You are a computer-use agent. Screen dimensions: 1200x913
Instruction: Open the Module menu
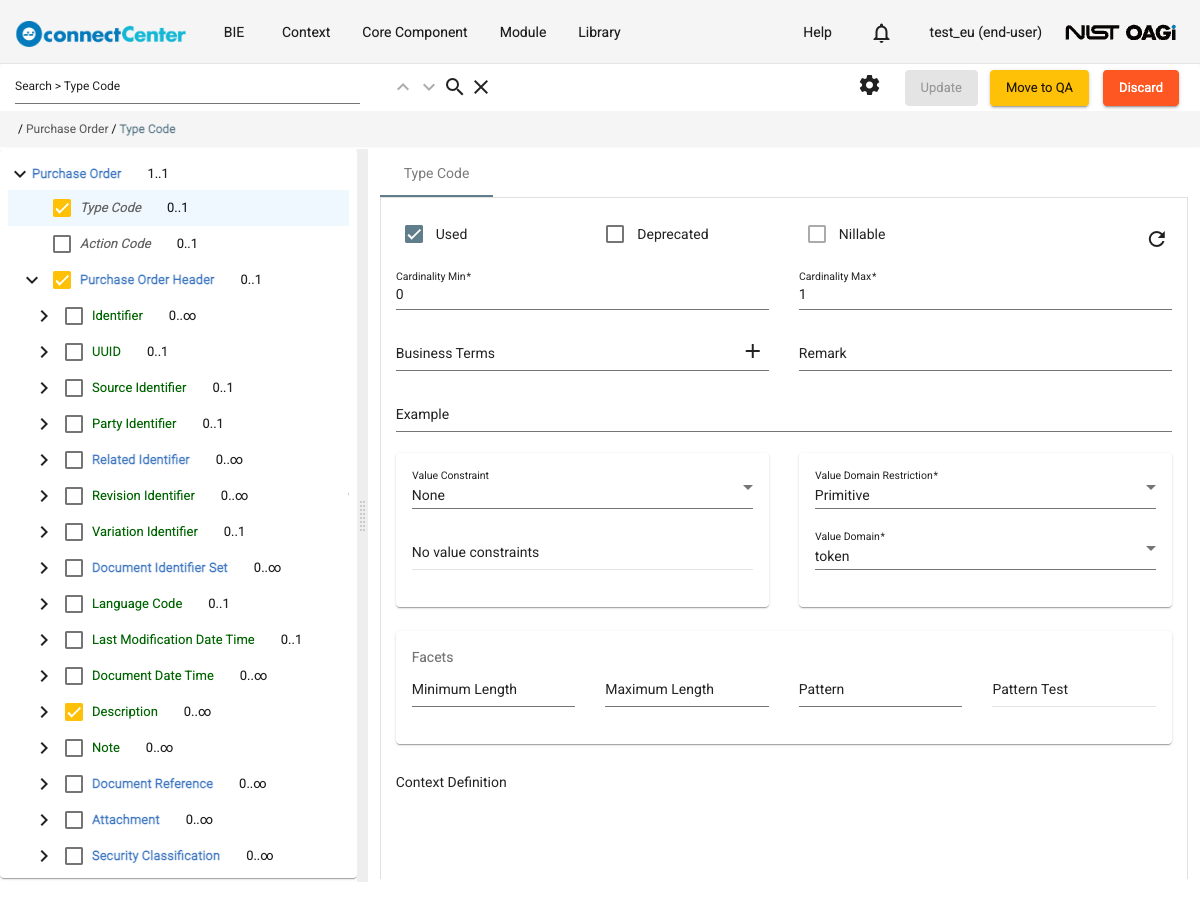click(x=523, y=32)
